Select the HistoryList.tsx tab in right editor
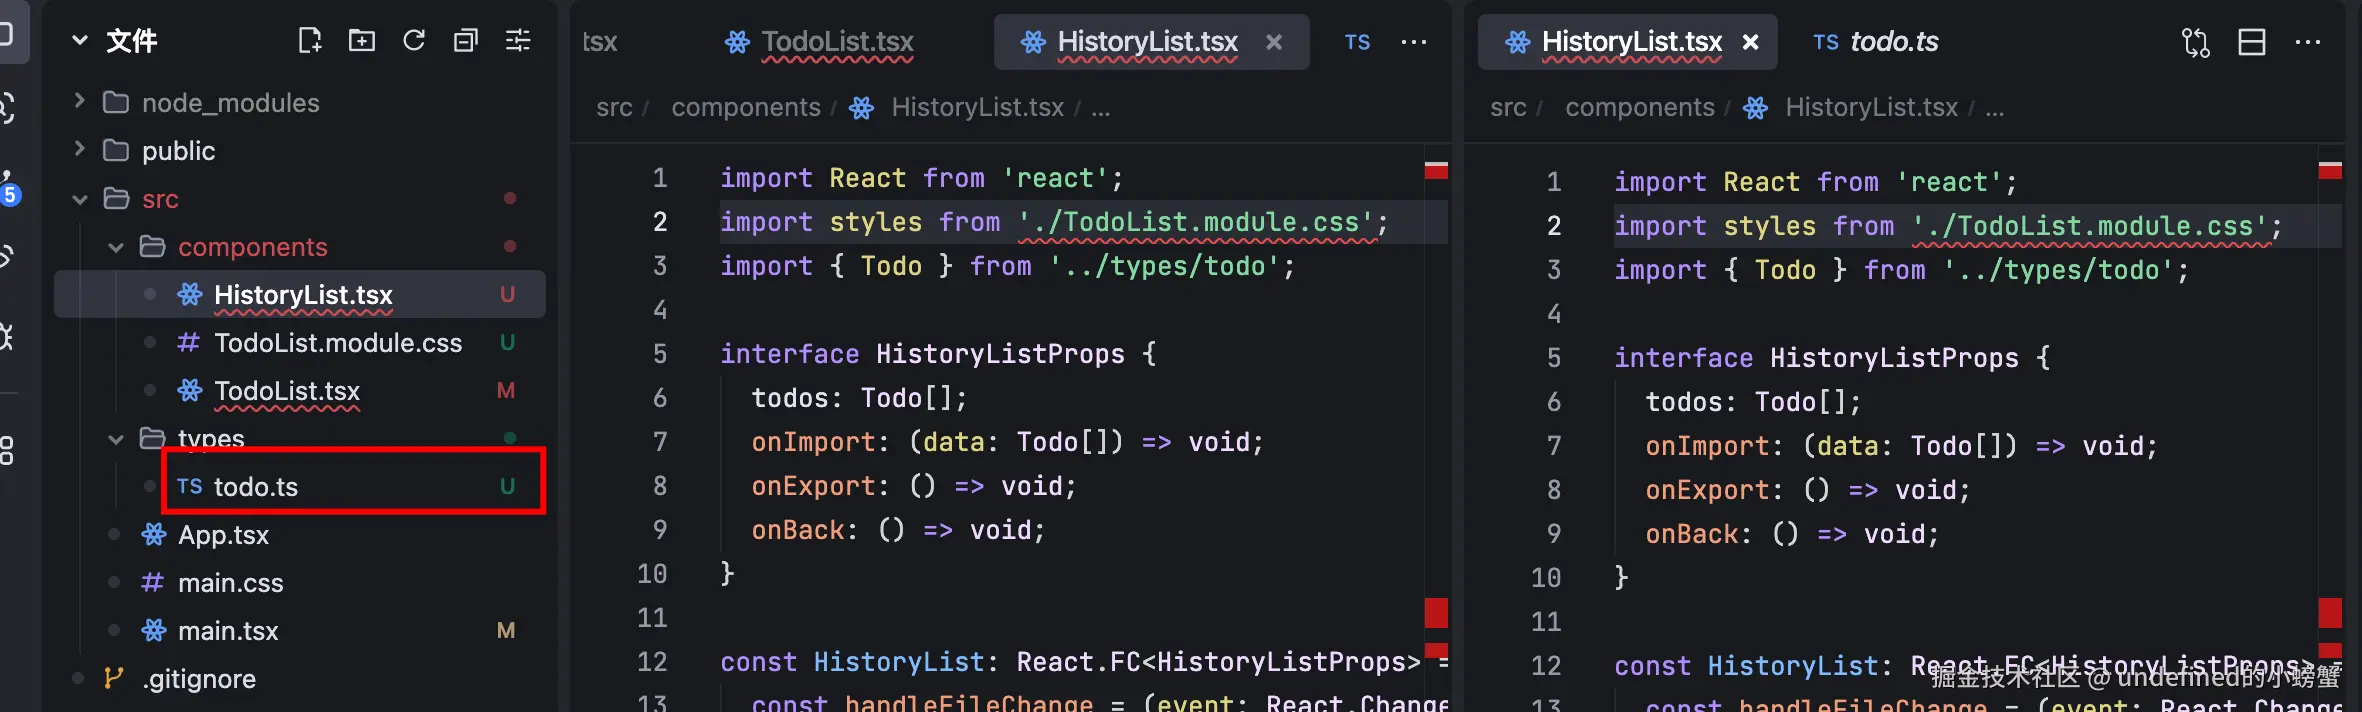This screenshot has width=2362, height=712. pyautogui.click(x=1628, y=42)
